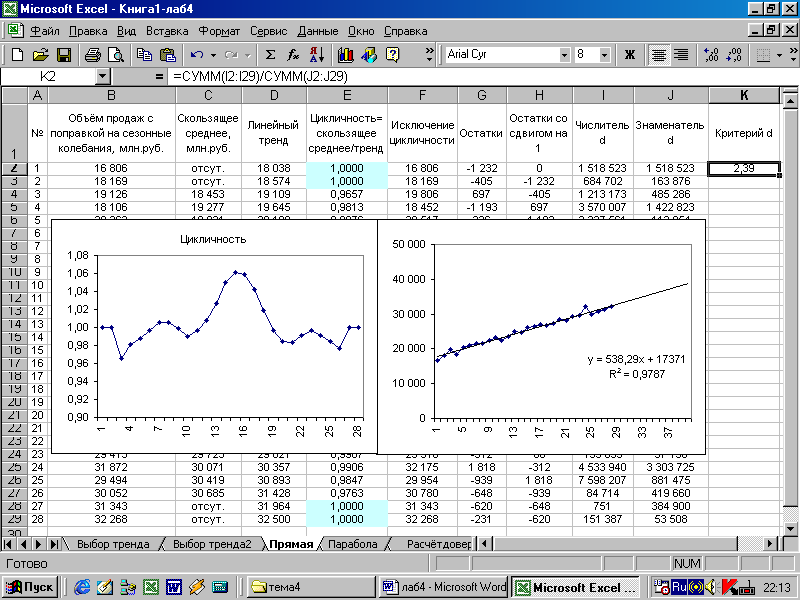Viewport: 800px width, 600px height.
Task: Switch to the Парабола sheet tab
Action: pyautogui.click(x=353, y=544)
